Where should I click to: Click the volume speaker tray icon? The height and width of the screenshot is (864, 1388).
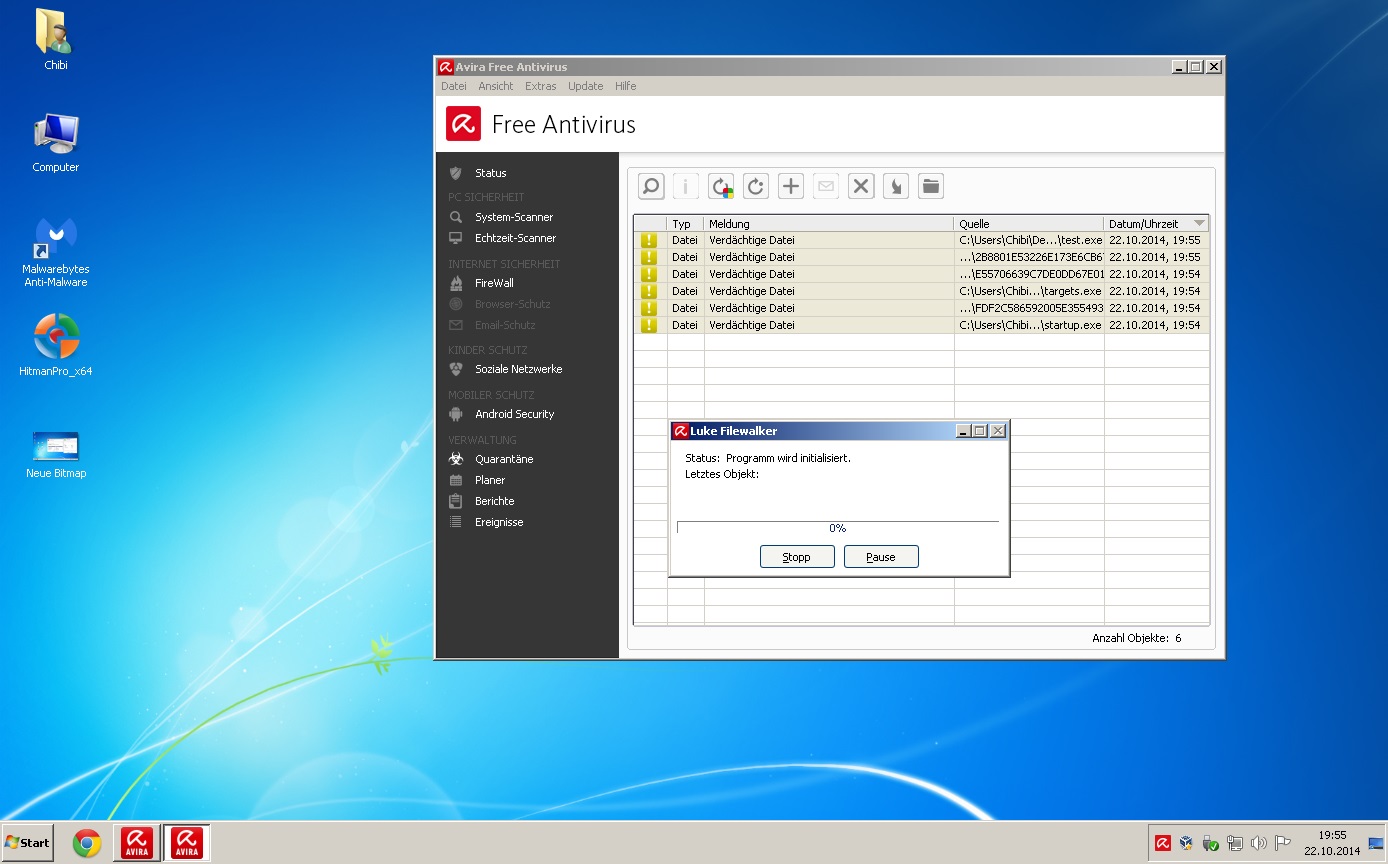pos(1259,843)
